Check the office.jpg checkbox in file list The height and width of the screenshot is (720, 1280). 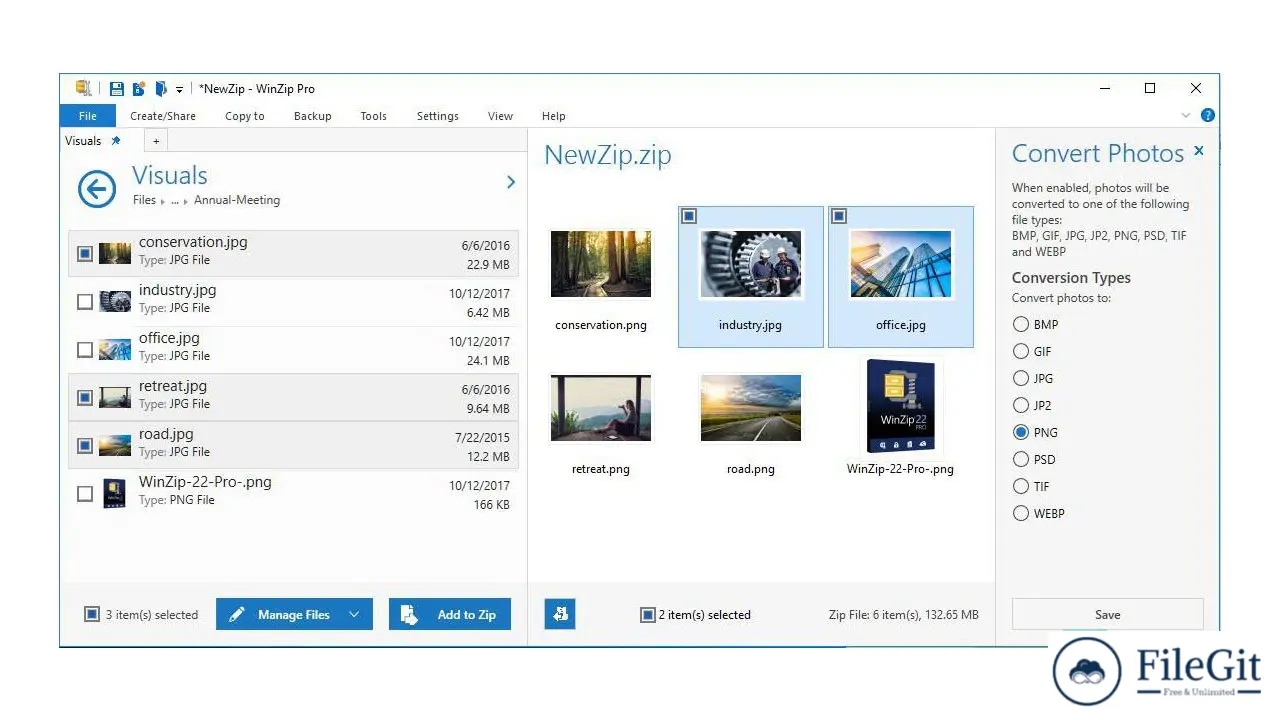tap(85, 350)
